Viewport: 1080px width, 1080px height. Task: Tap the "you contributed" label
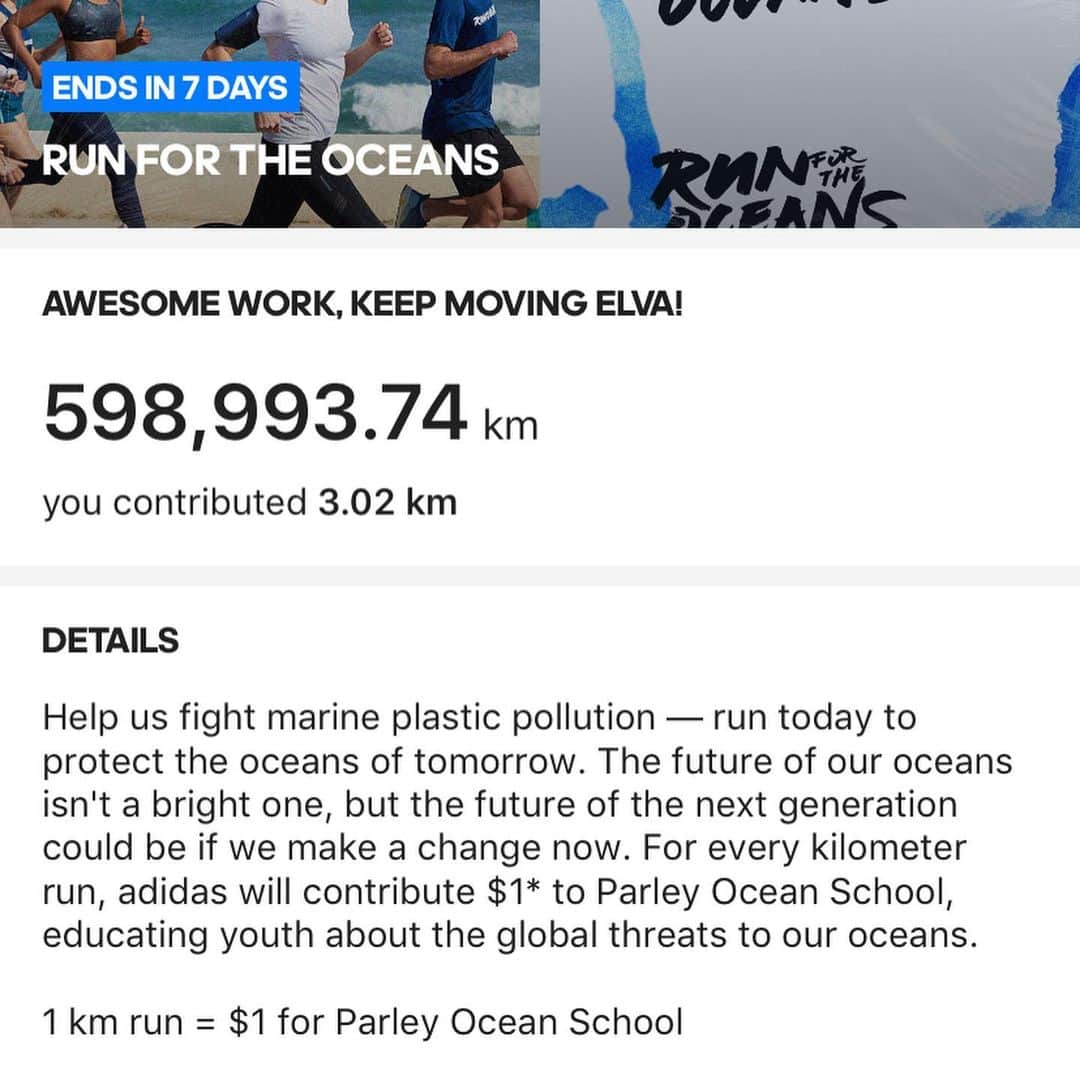click(174, 502)
